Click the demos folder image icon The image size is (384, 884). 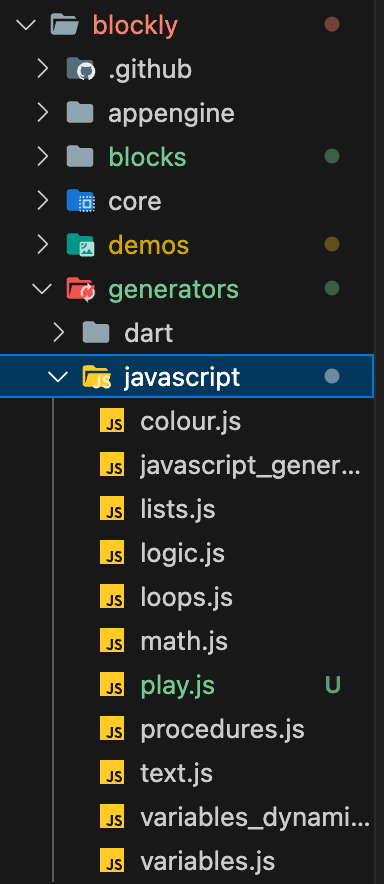coord(80,245)
